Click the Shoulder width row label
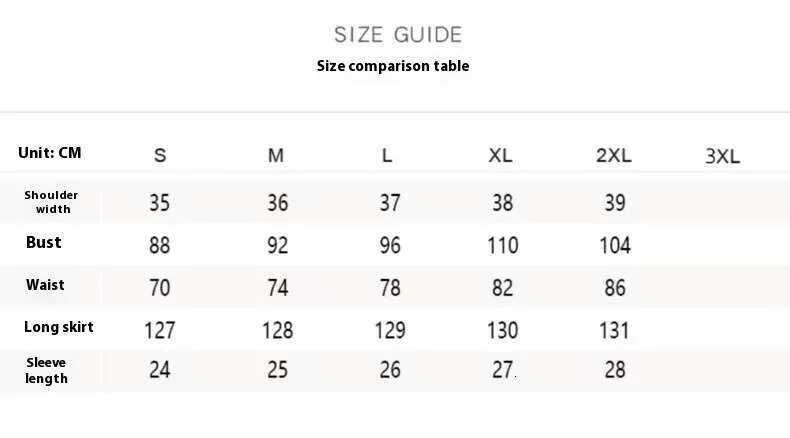The width and height of the screenshot is (790, 438). click(x=51, y=202)
